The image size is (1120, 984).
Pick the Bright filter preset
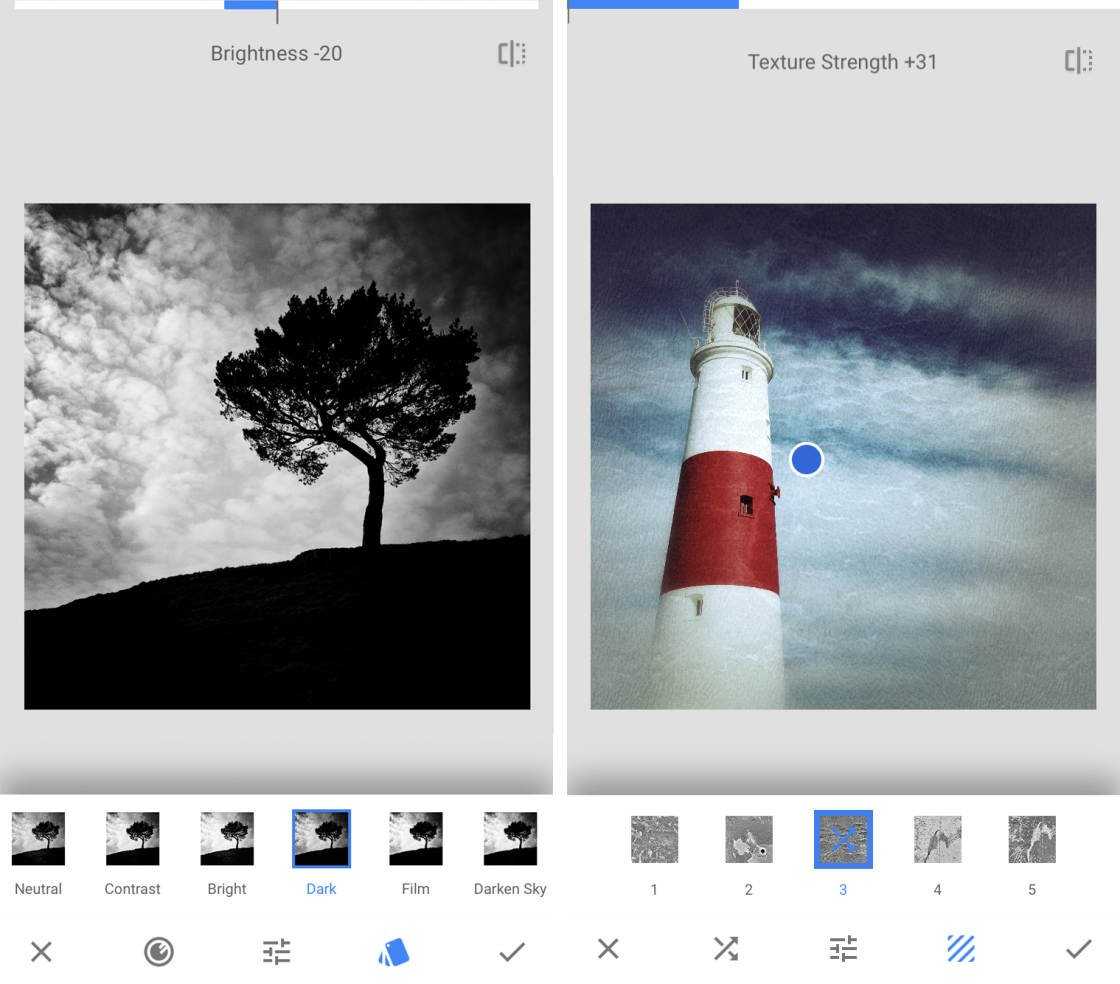pyautogui.click(x=227, y=839)
